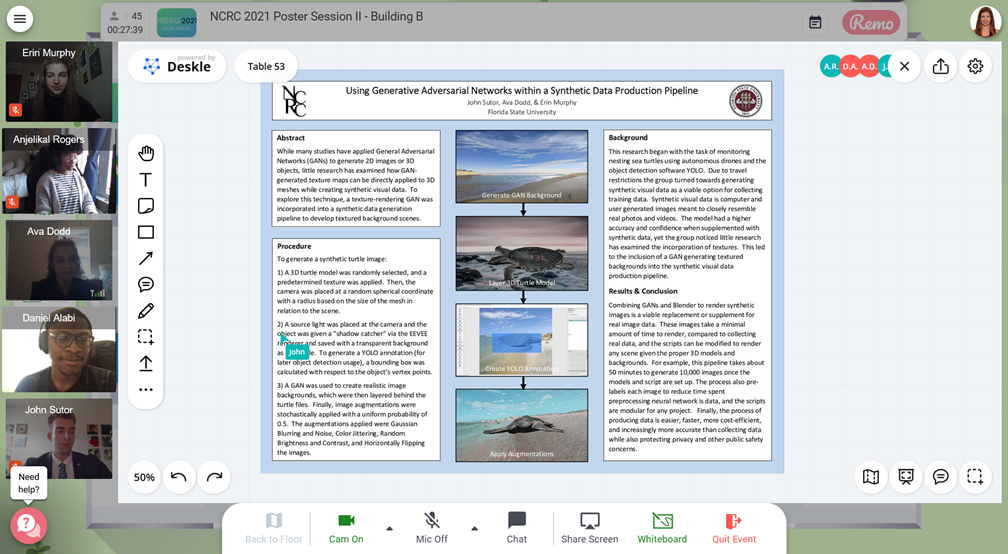Viewport: 1008px width, 554px height.
Task: Toggle the Whiteboard view off
Action: [x=662, y=527]
